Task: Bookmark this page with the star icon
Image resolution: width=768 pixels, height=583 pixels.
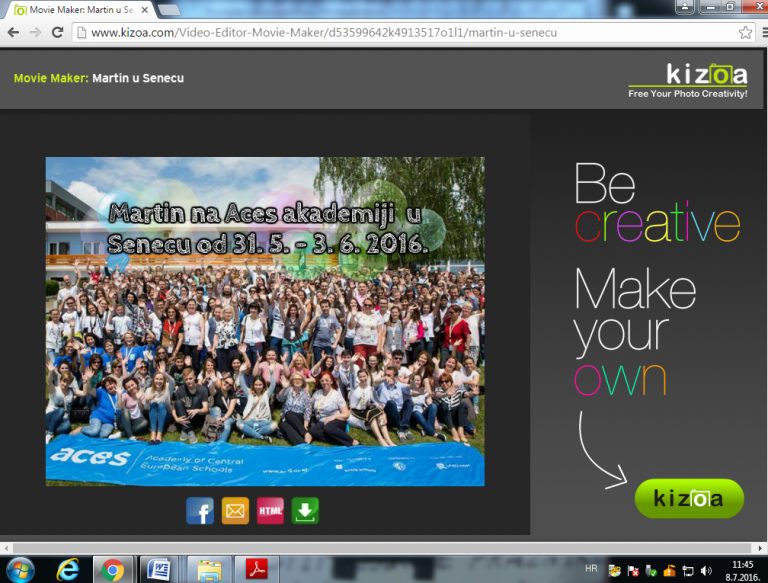Action: (x=745, y=32)
